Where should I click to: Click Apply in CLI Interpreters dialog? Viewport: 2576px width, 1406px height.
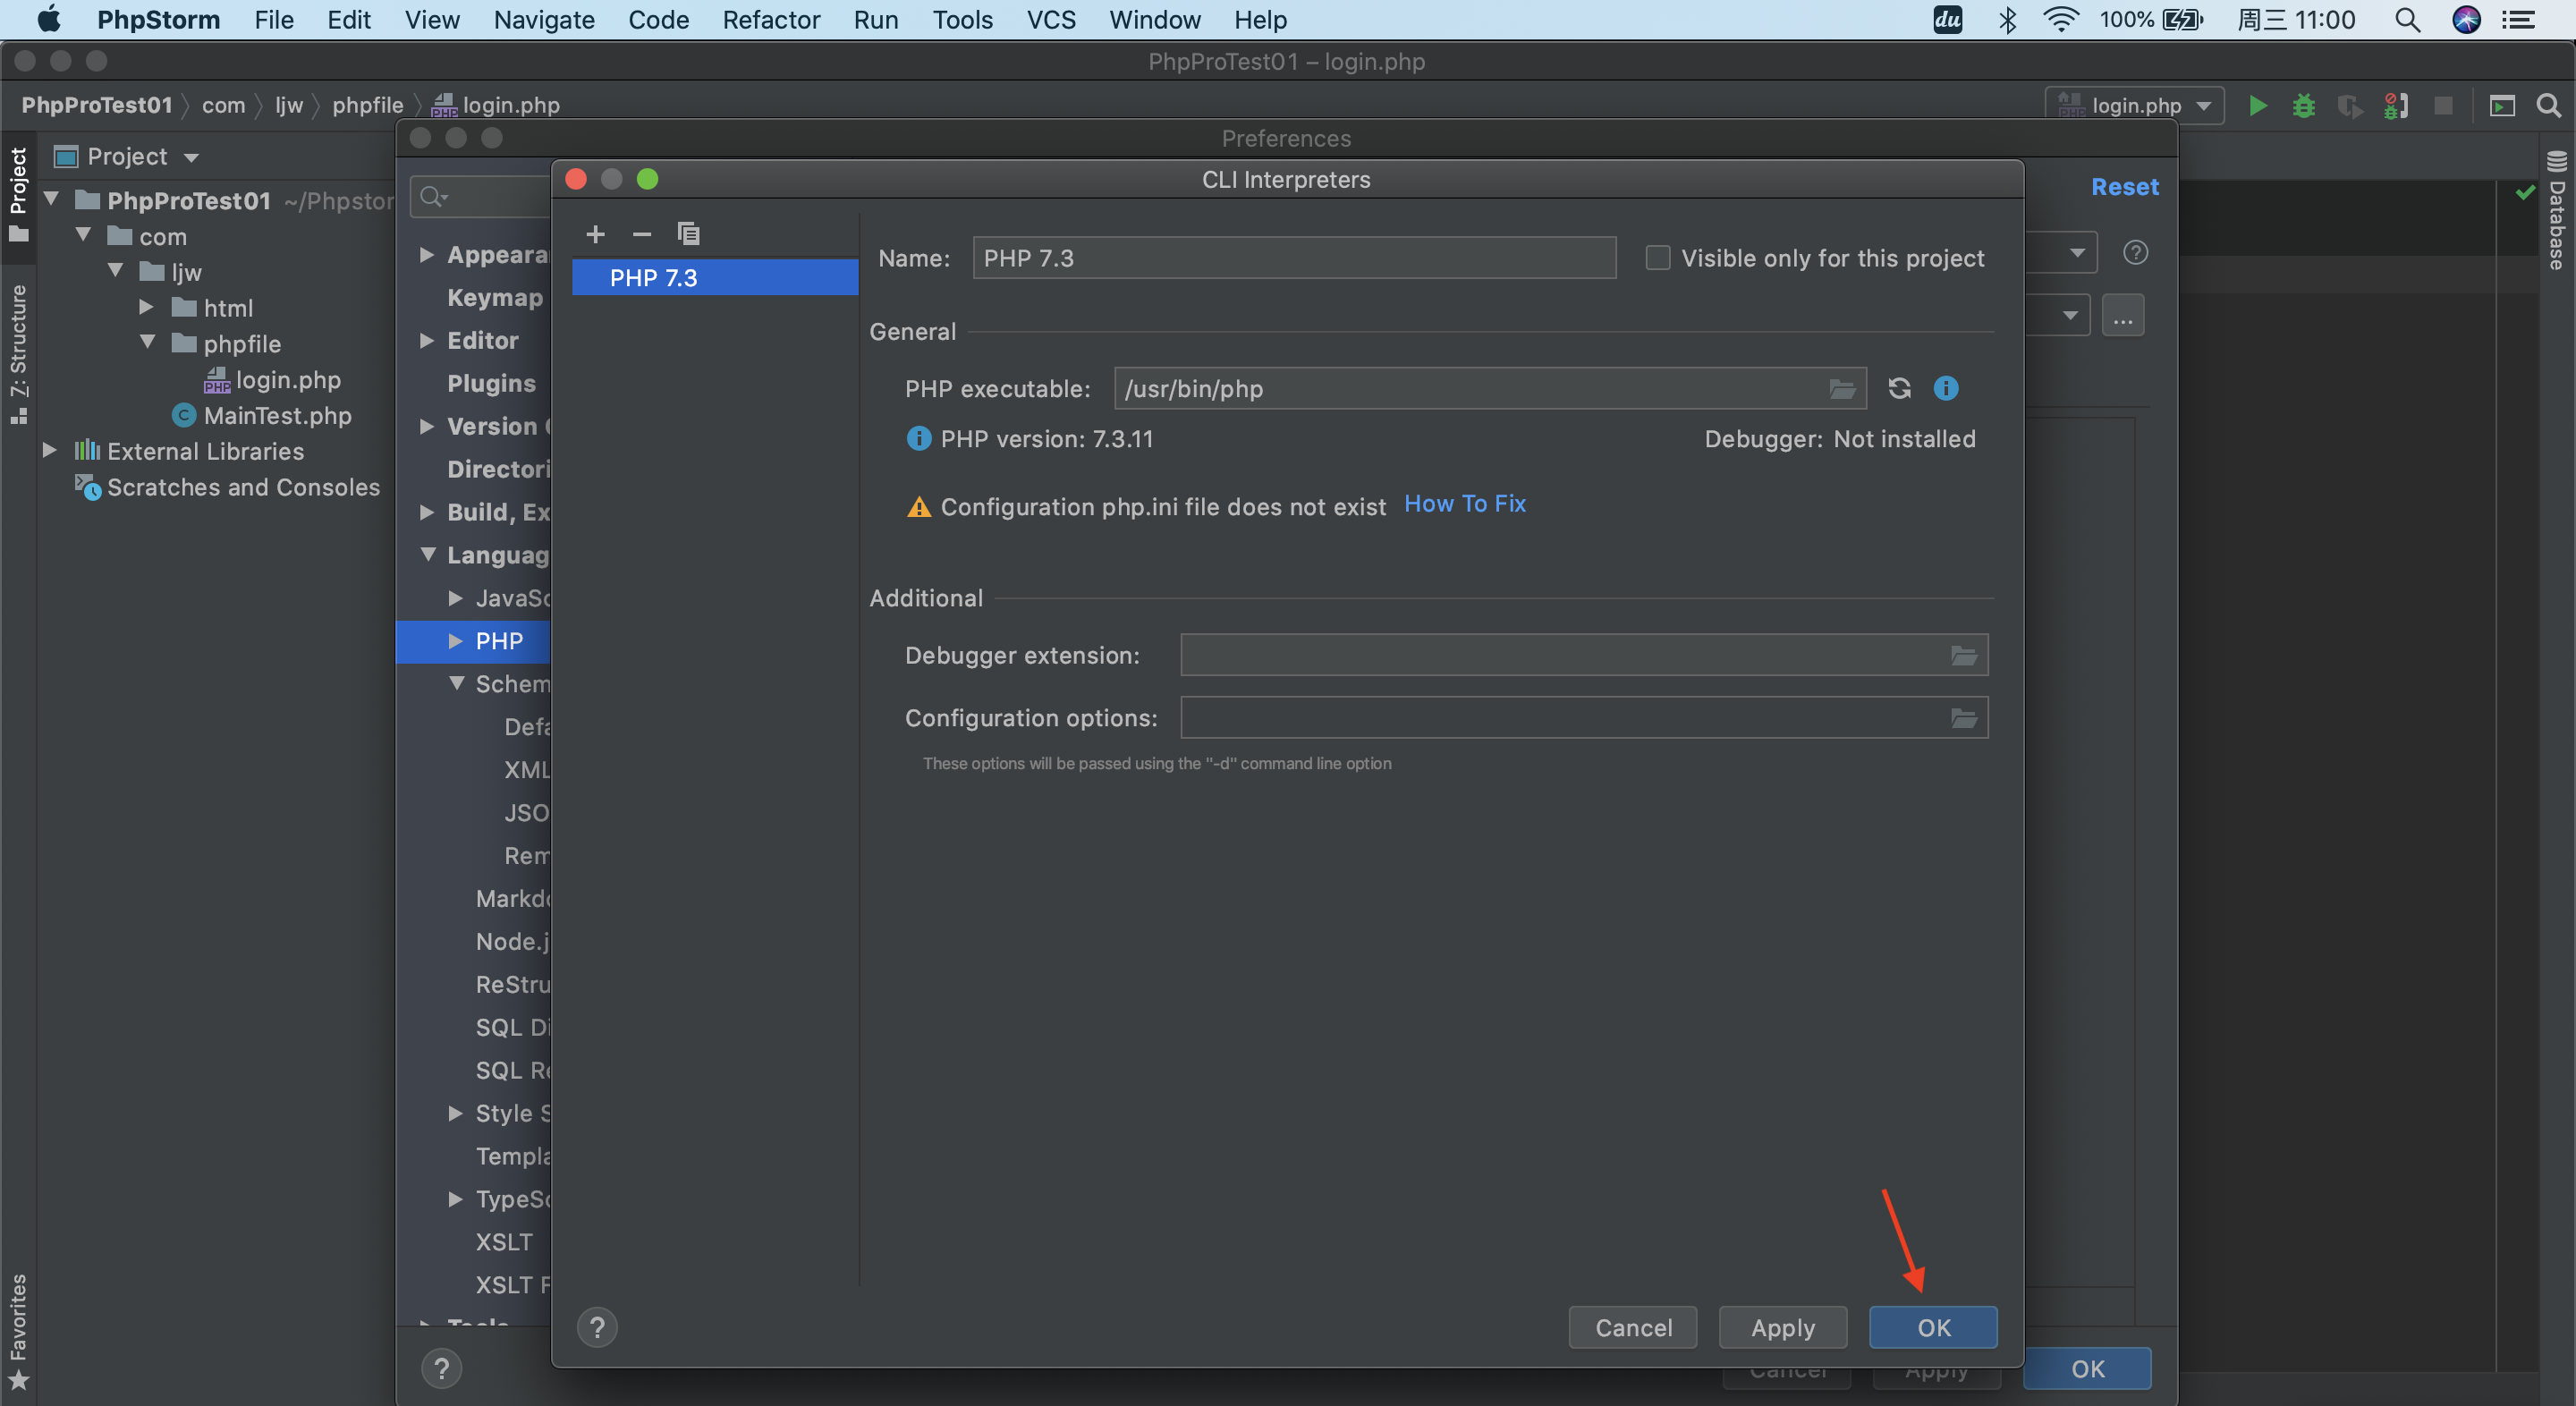pos(1782,1327)
